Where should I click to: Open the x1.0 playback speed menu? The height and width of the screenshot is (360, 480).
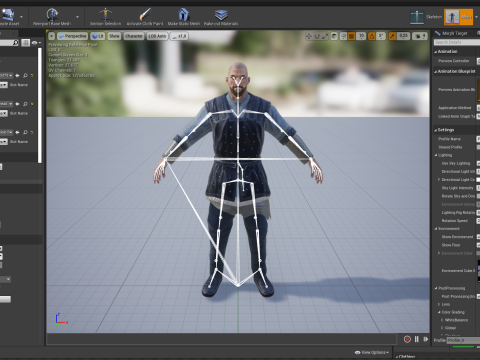click(180, 36)
